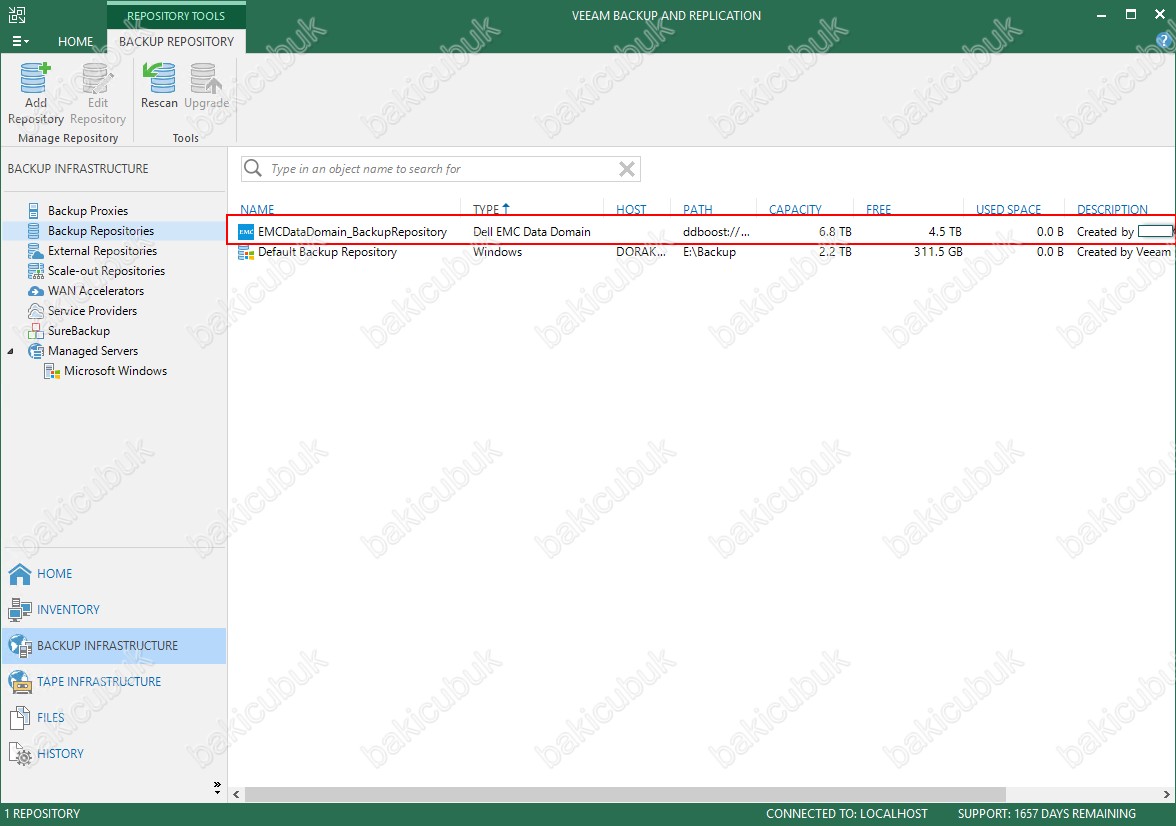Select SureBackup tree node
1176x826 pixels.
79,331
